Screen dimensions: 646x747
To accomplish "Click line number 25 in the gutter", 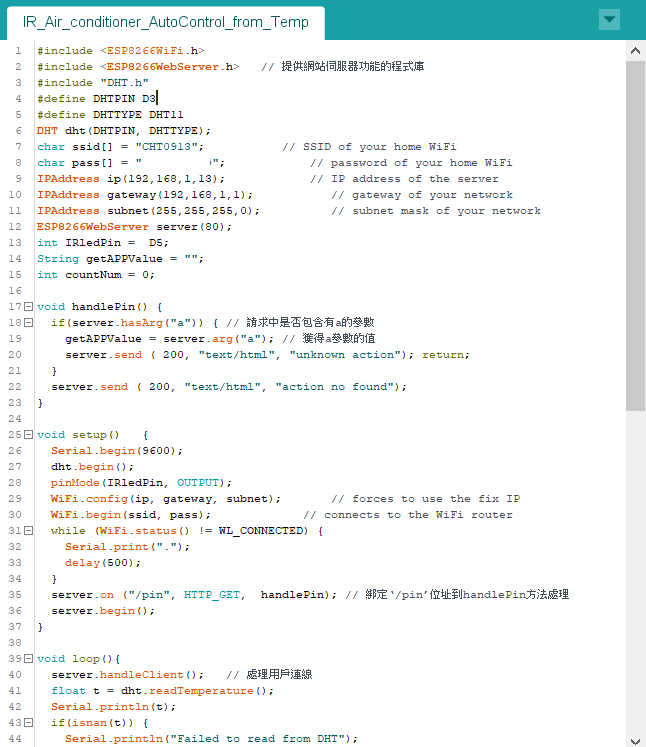I will tap(15, 435).
